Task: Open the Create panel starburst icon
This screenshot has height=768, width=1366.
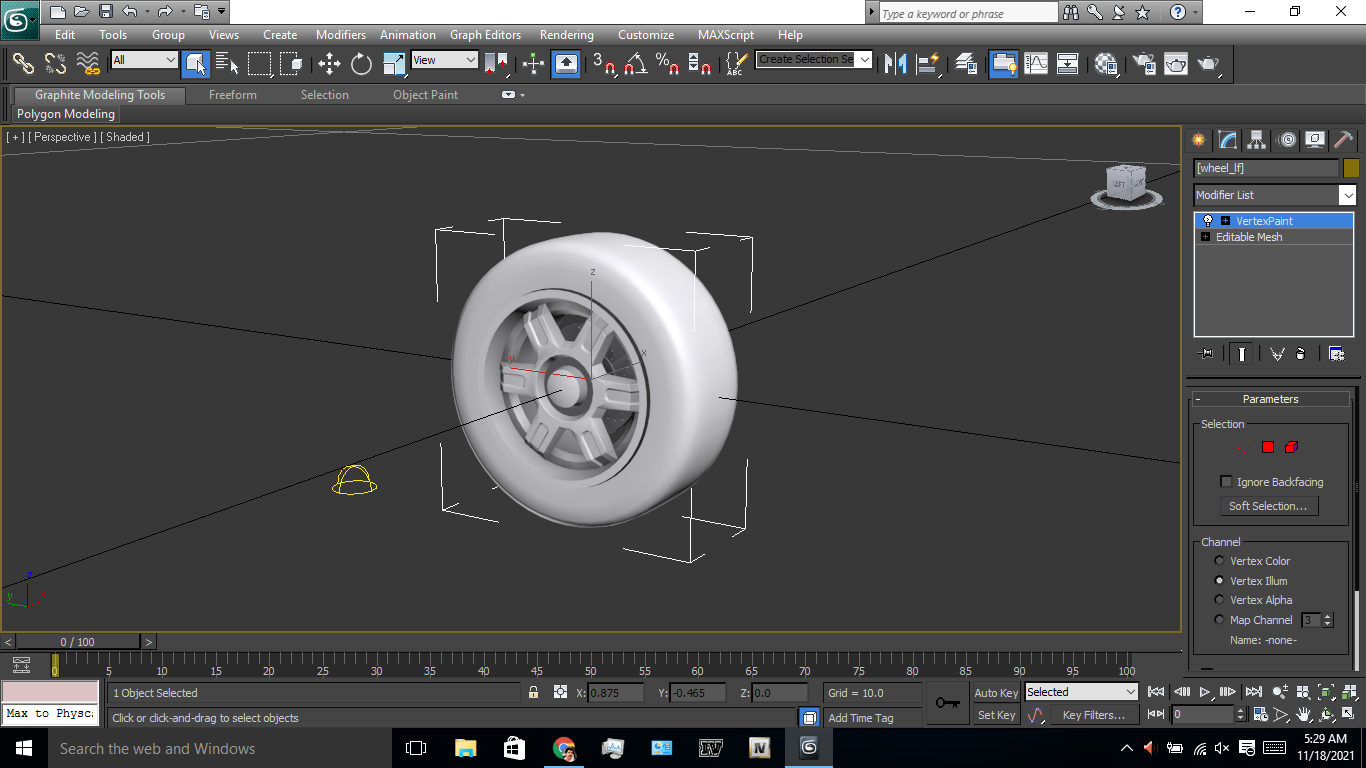Action: [1199, 140]
